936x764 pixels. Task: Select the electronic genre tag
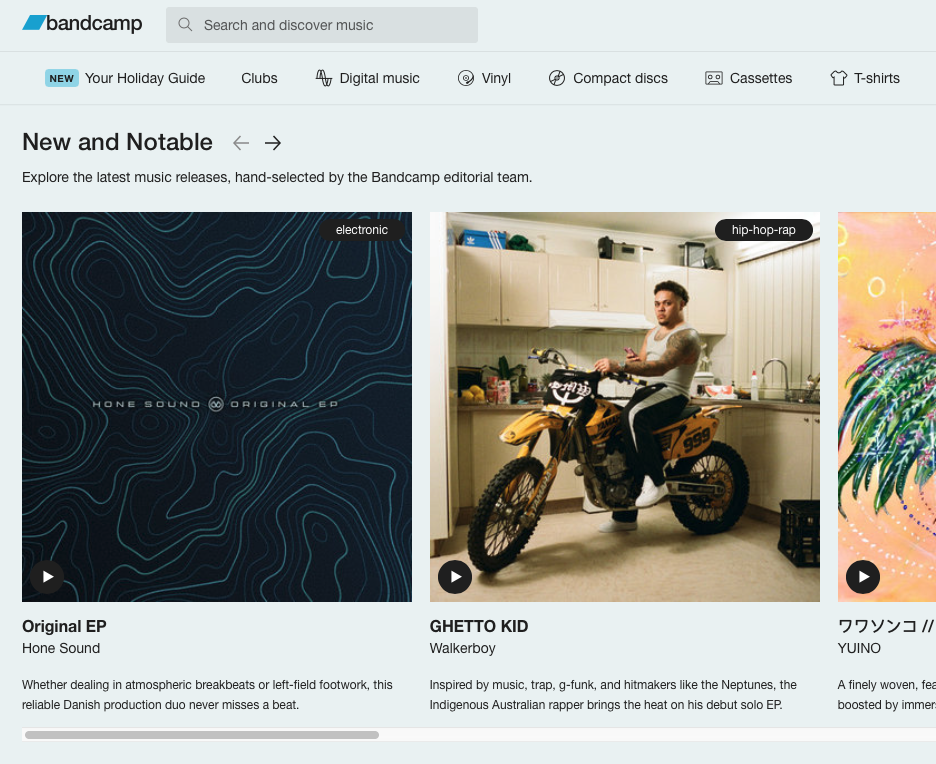pos(362,230)
